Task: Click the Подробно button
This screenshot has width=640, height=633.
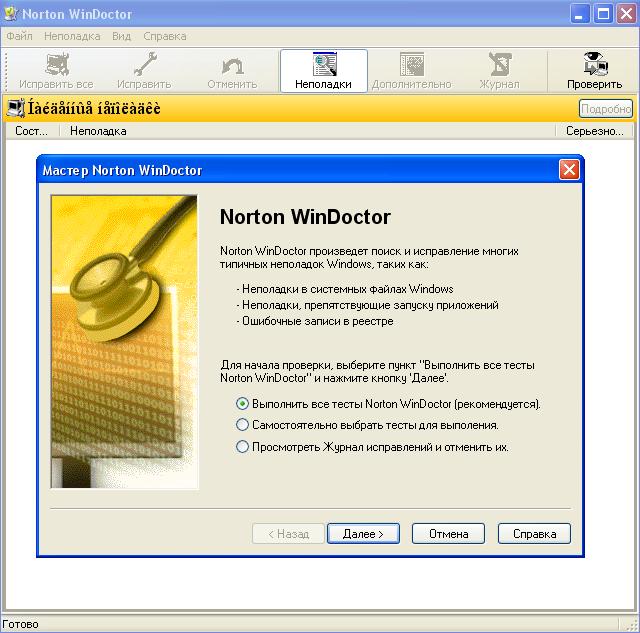Action: 606,109
